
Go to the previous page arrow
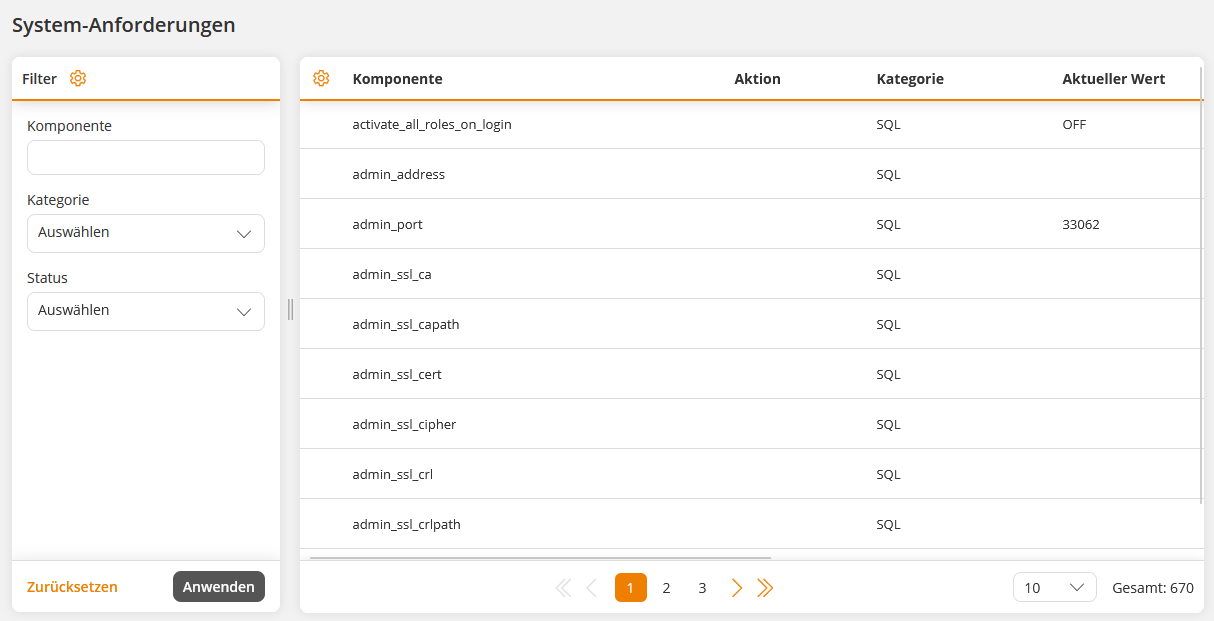[x=592, y=588]
